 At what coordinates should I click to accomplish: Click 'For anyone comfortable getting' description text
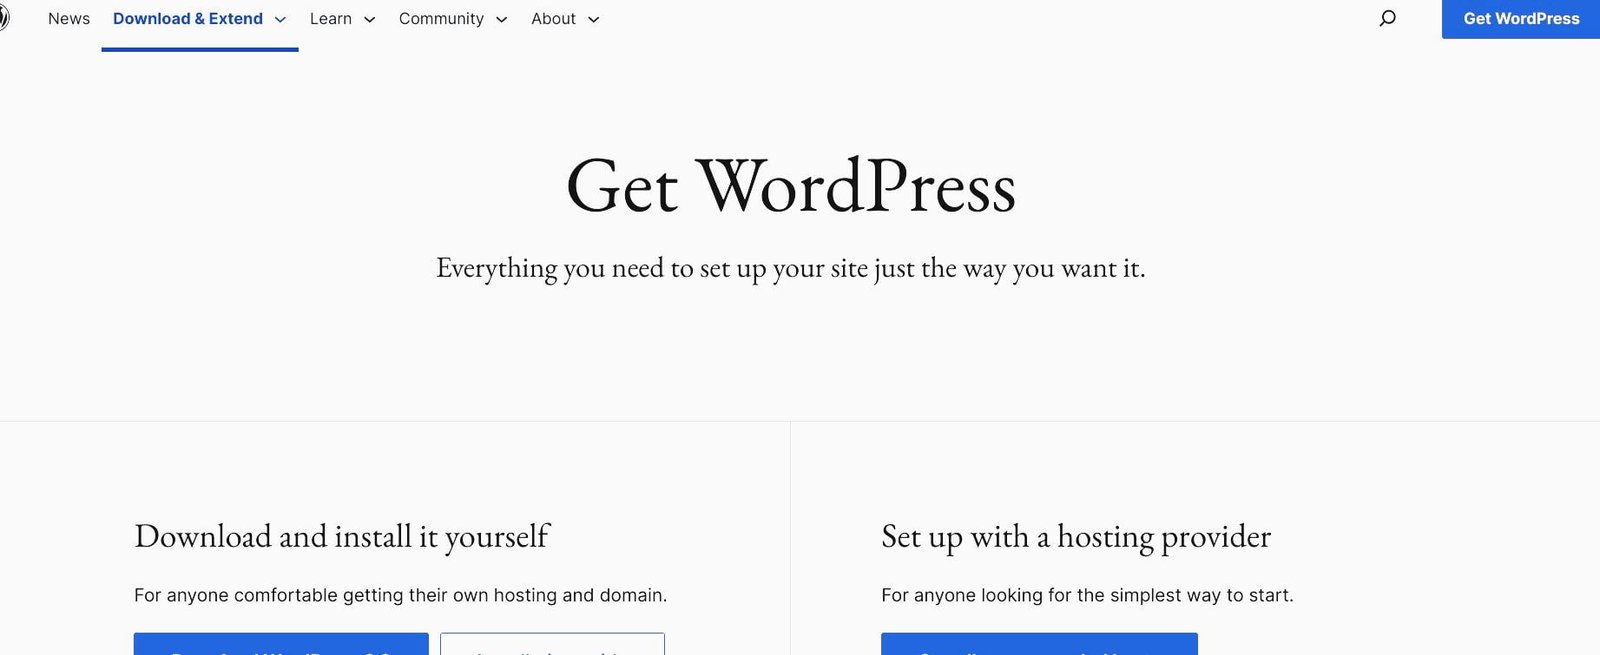(x=400, y=595)
